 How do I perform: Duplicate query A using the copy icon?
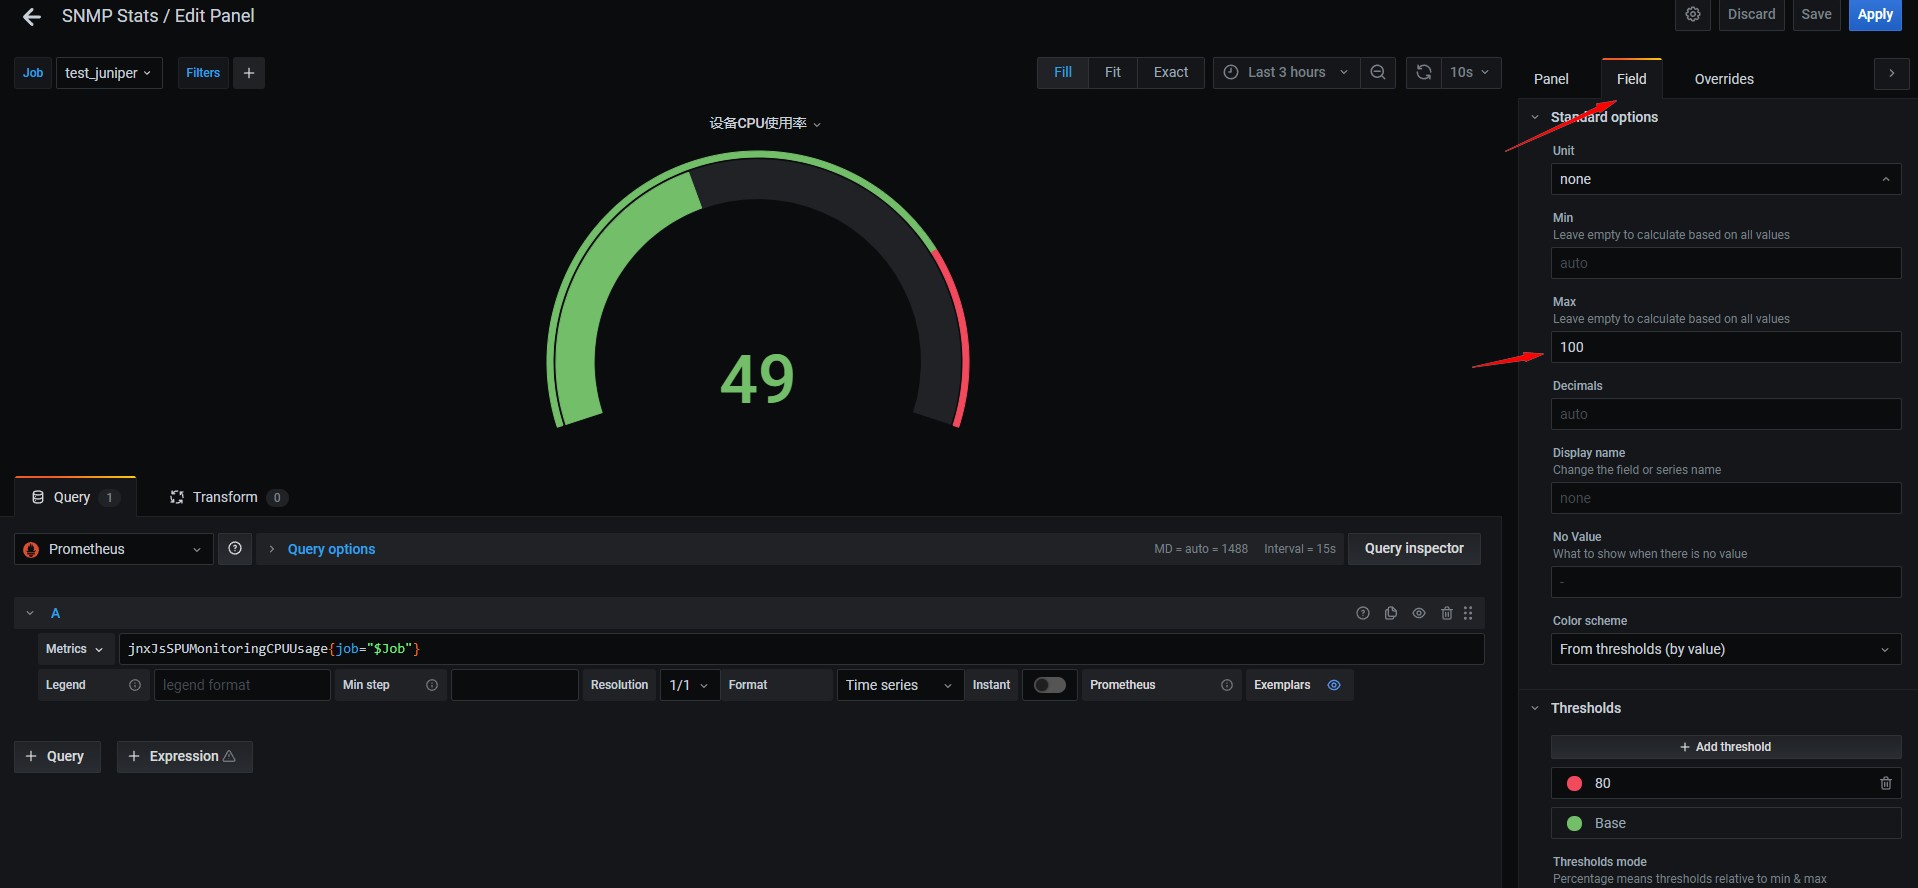[1390, 613]
